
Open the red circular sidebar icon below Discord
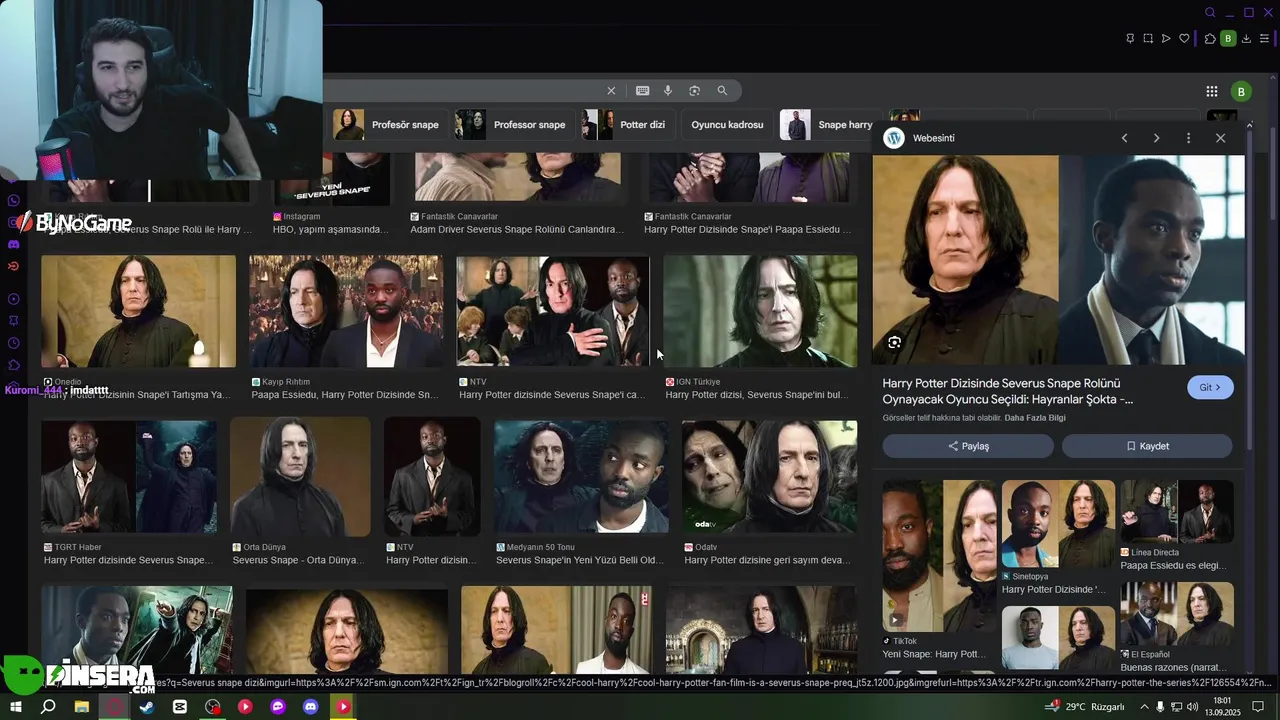pyautogui.click(x=14, y=266)
